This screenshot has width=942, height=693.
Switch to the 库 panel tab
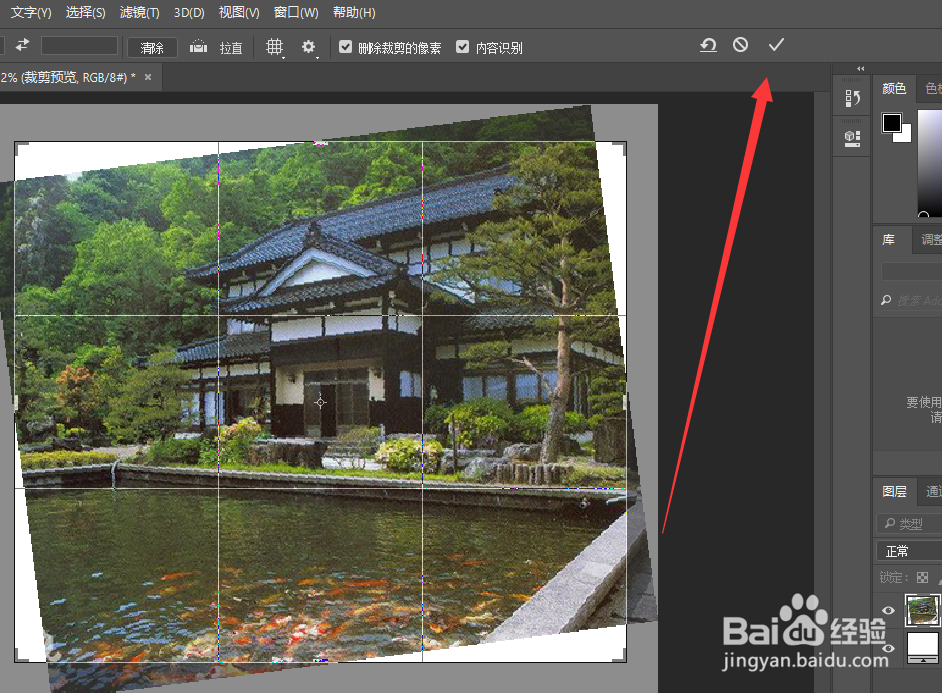point(889,240)
